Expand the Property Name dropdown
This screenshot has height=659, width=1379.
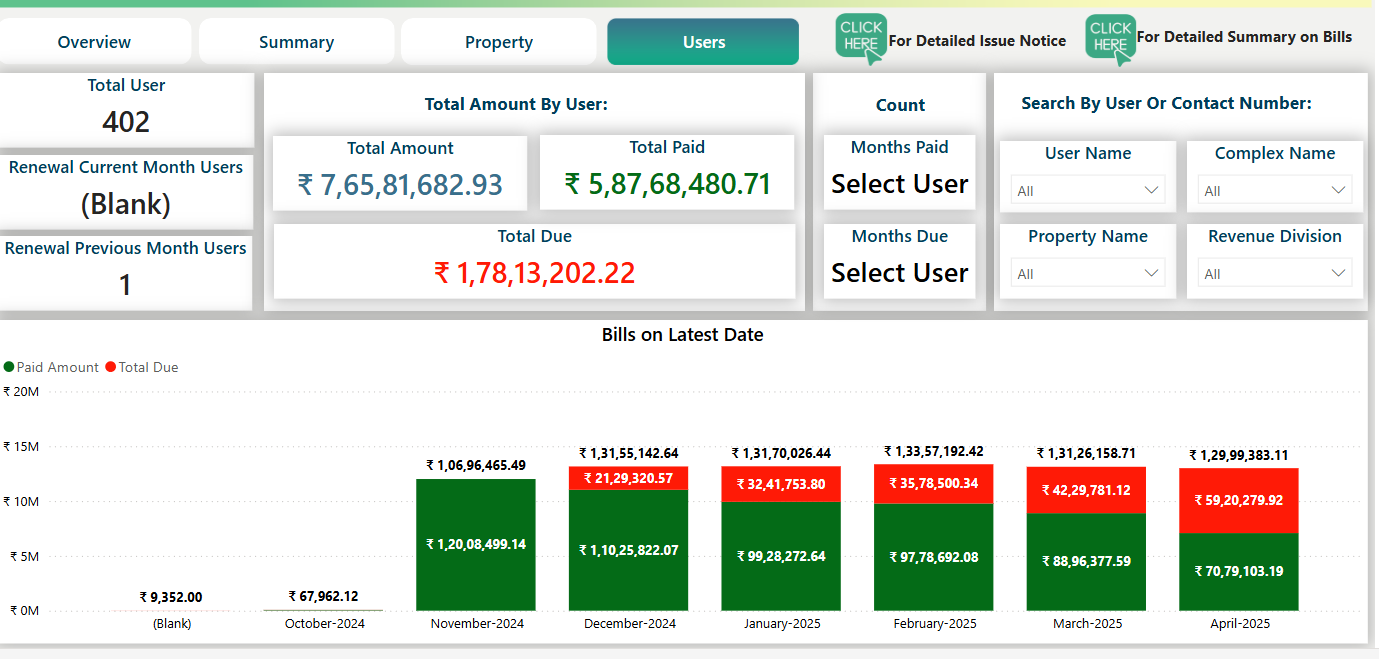tap(1088, 273)
